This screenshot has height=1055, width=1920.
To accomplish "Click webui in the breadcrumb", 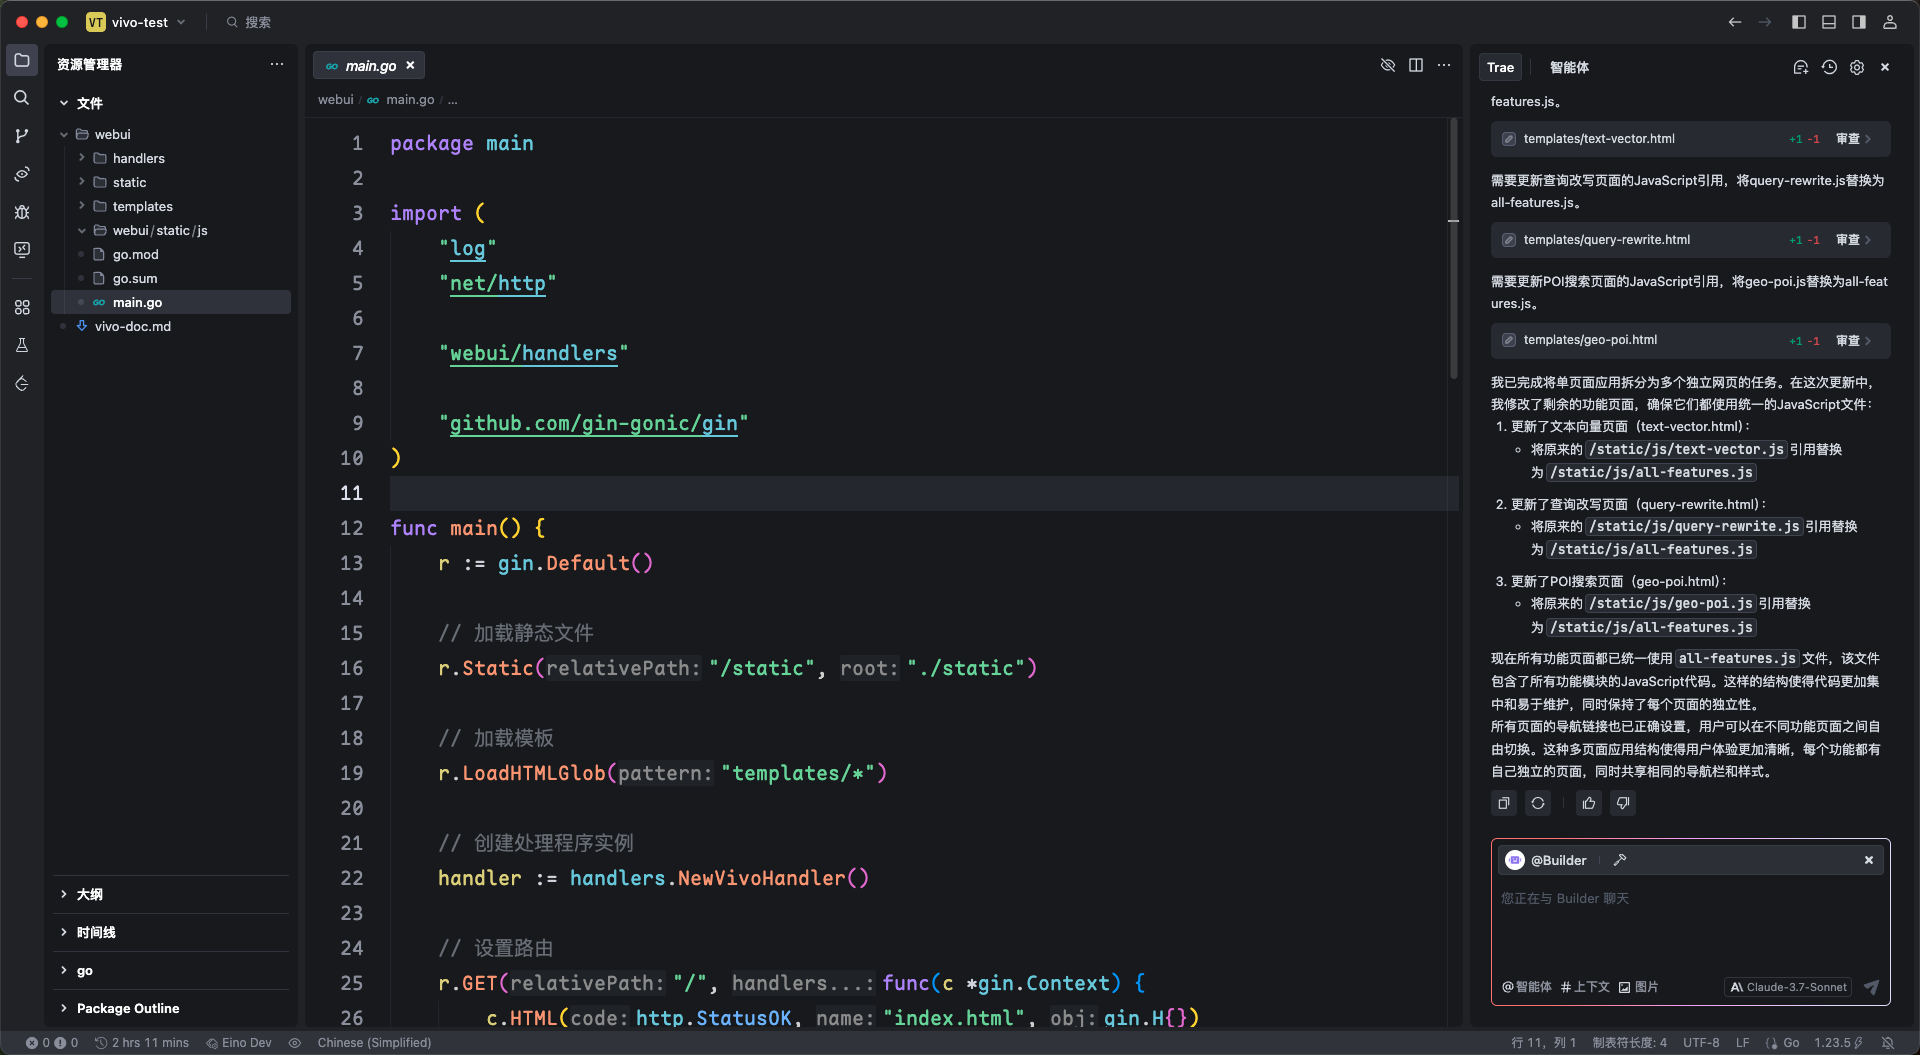I will tap(336, 100).
